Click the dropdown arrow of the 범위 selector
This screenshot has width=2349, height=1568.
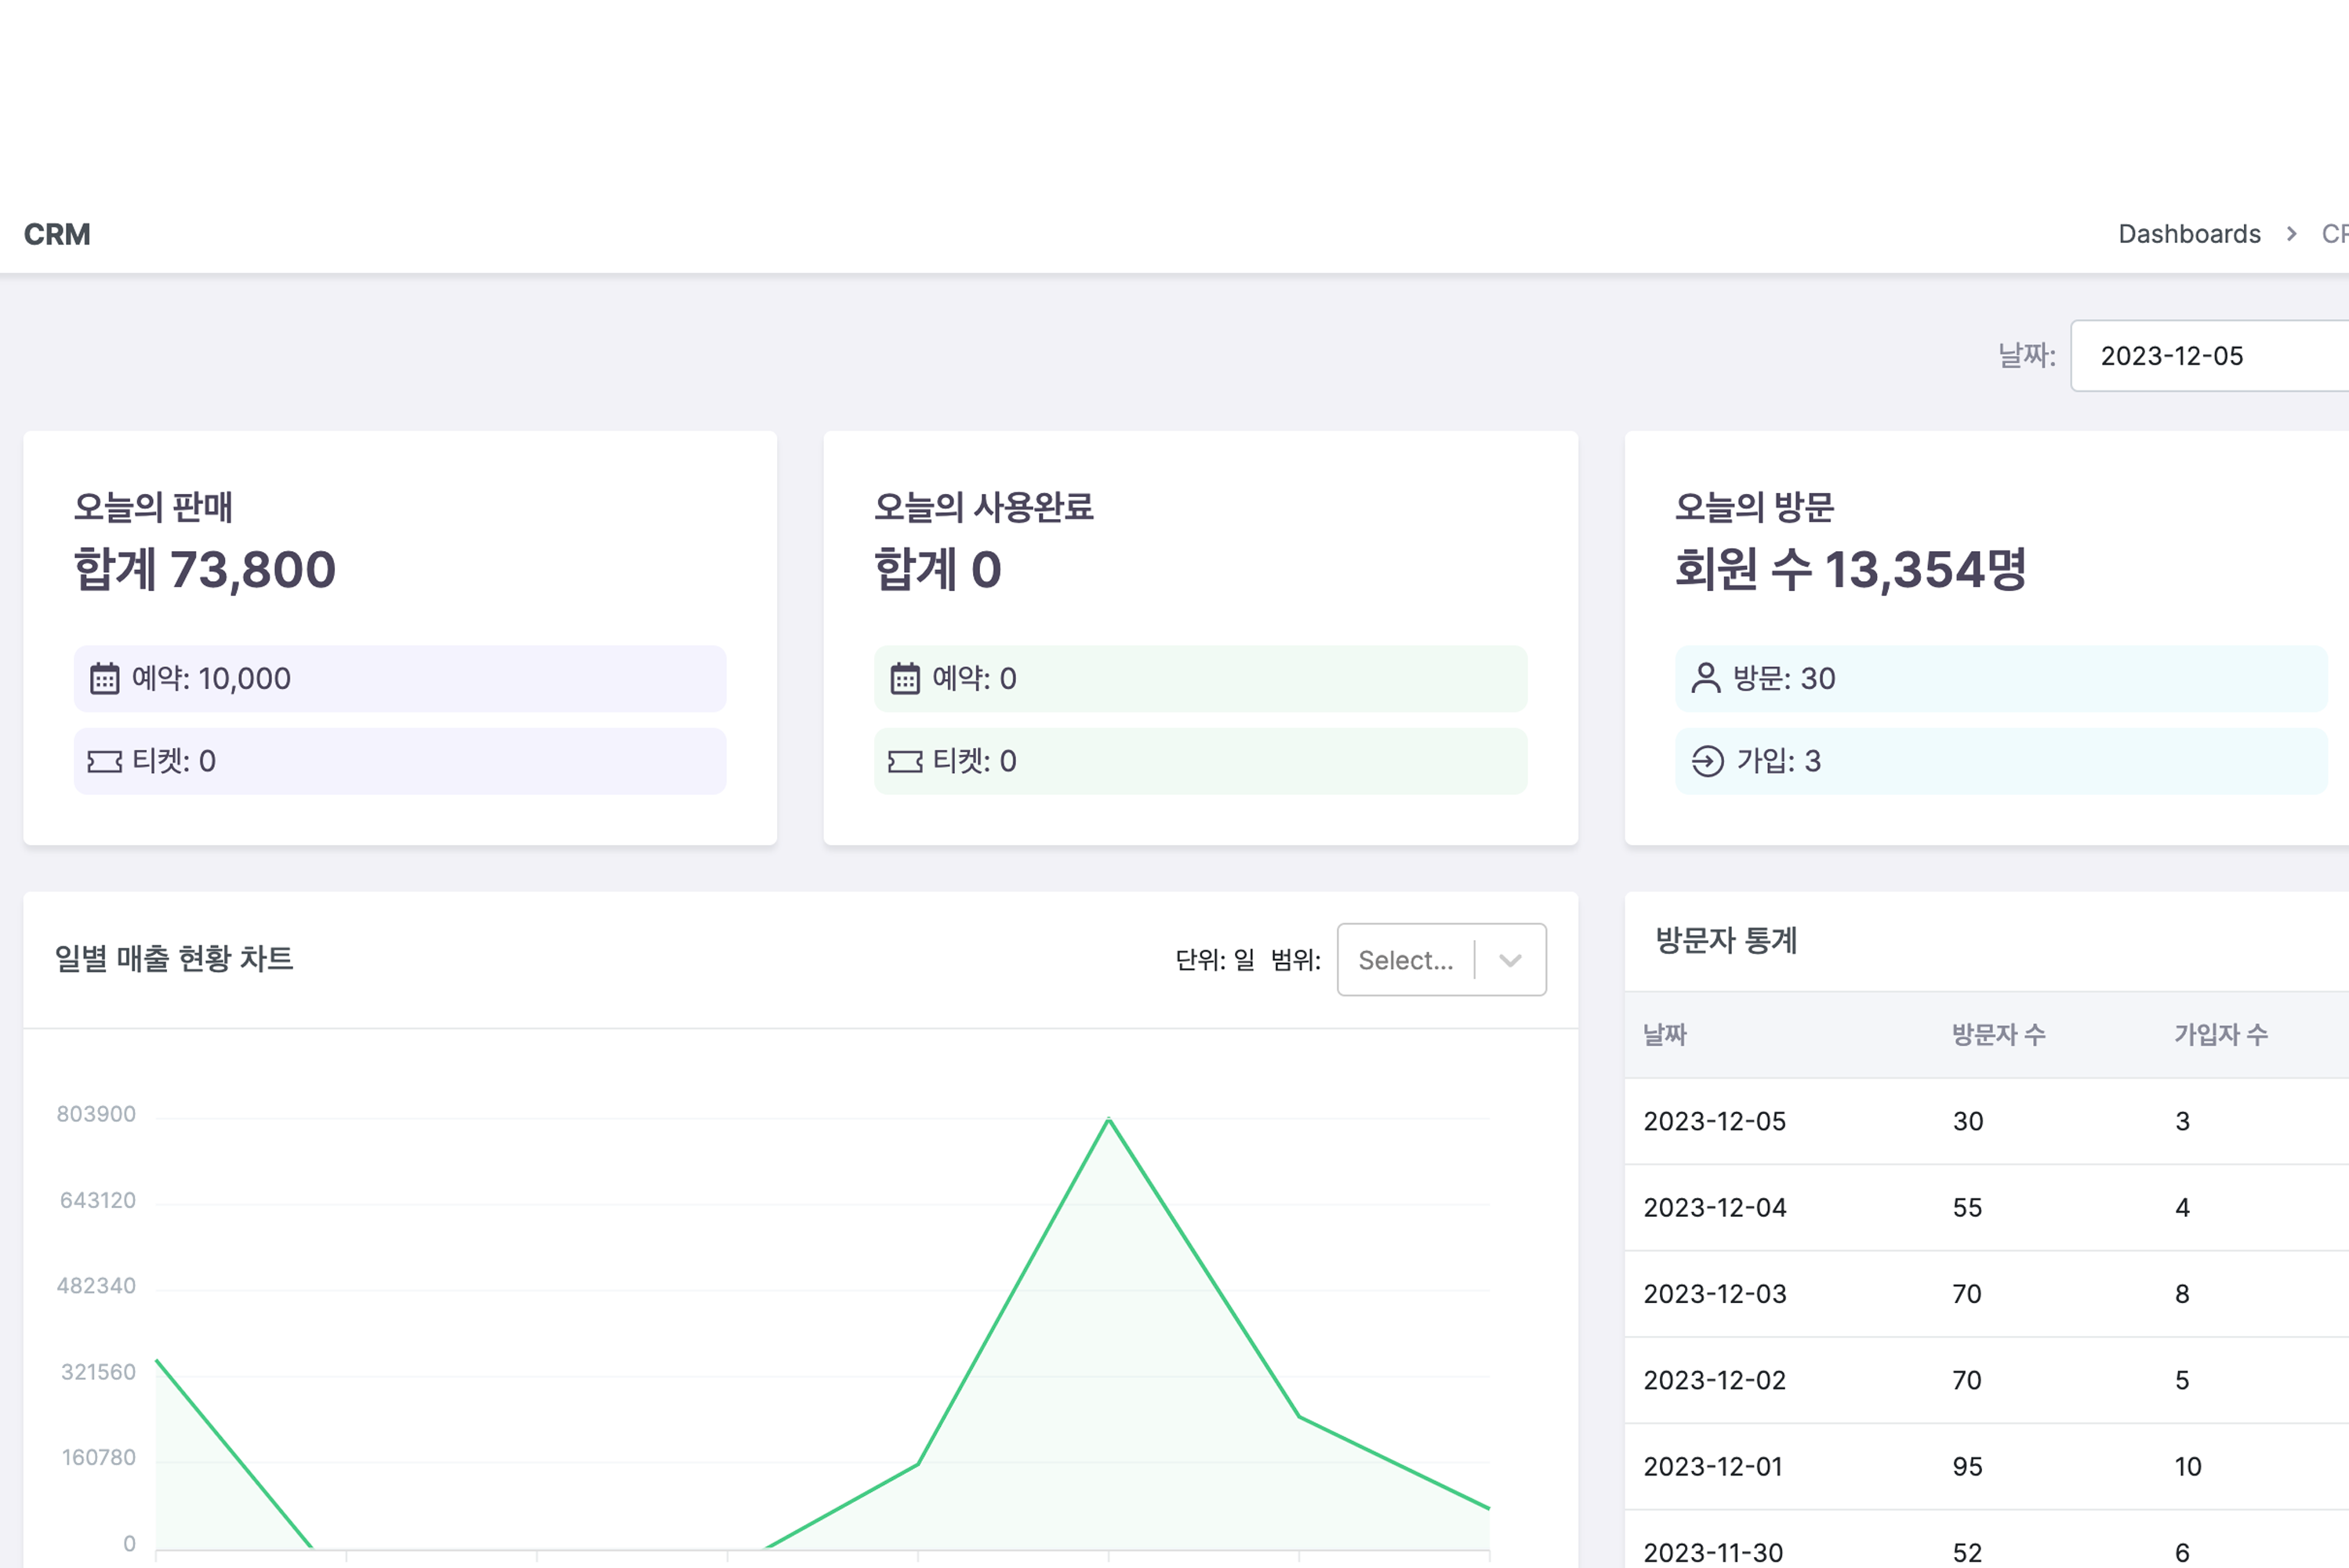pos(1510,960)
